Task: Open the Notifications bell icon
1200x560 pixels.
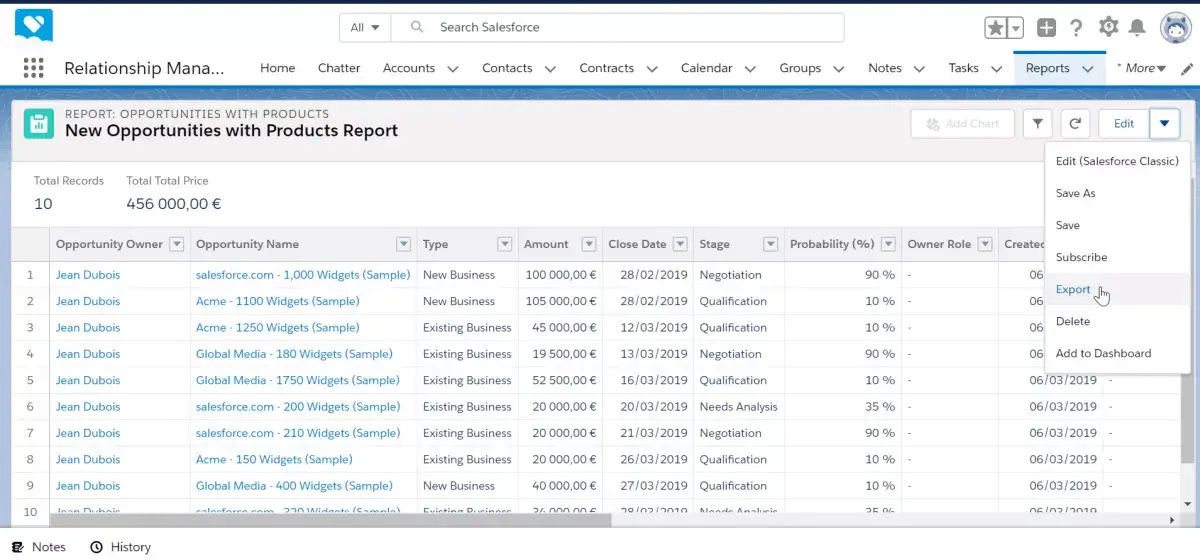Action: click(x=1138, y=28)
